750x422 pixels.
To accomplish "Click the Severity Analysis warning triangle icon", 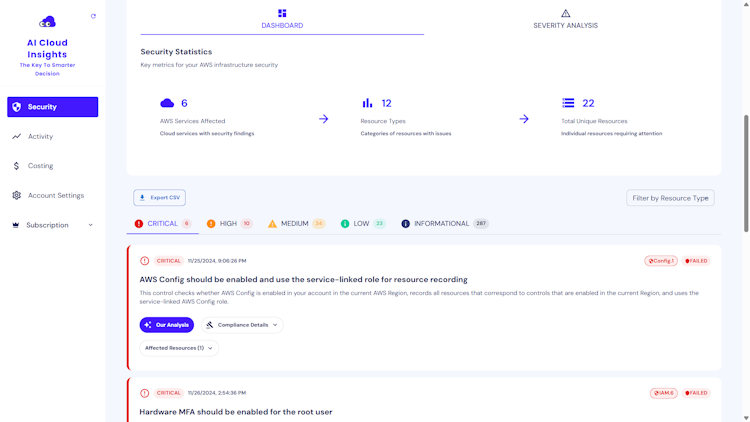I will 565,13.
